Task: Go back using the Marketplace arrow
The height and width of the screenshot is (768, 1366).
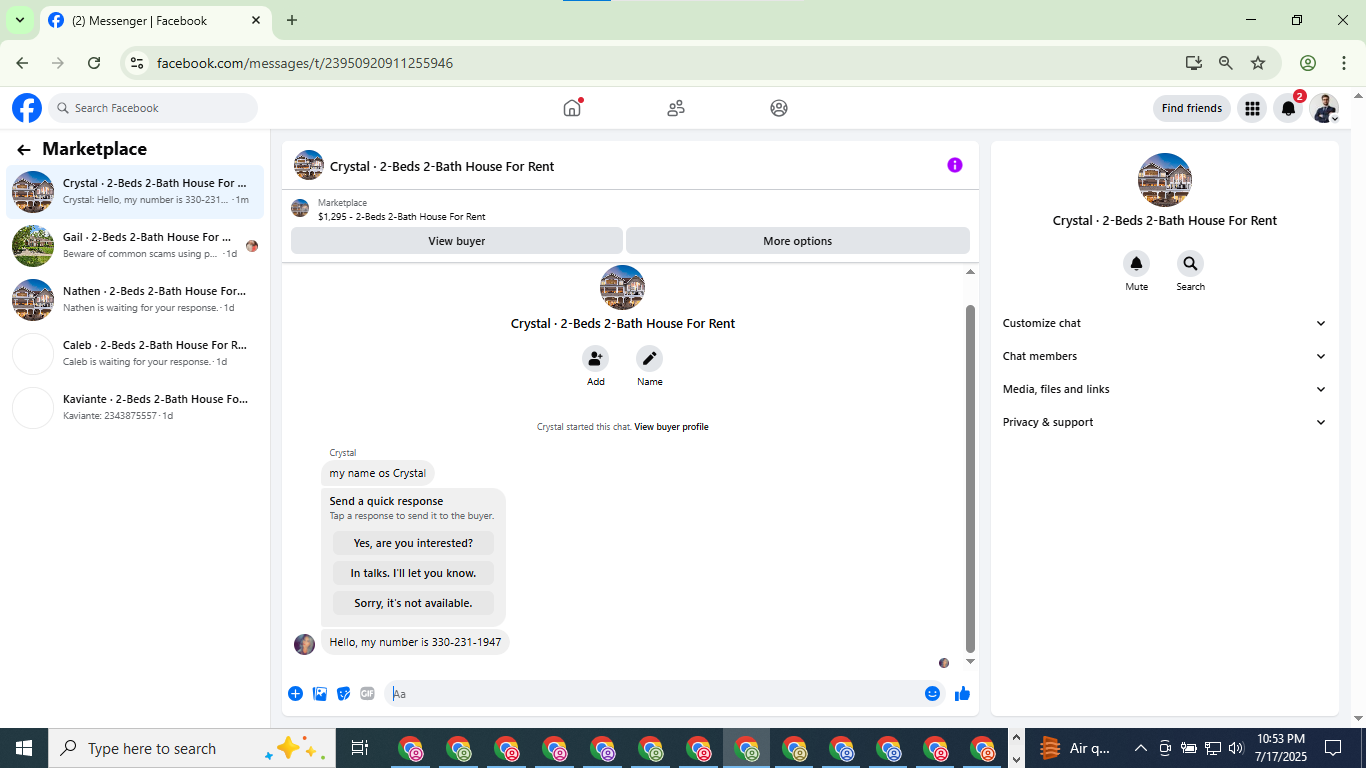Action: point(24,150)
